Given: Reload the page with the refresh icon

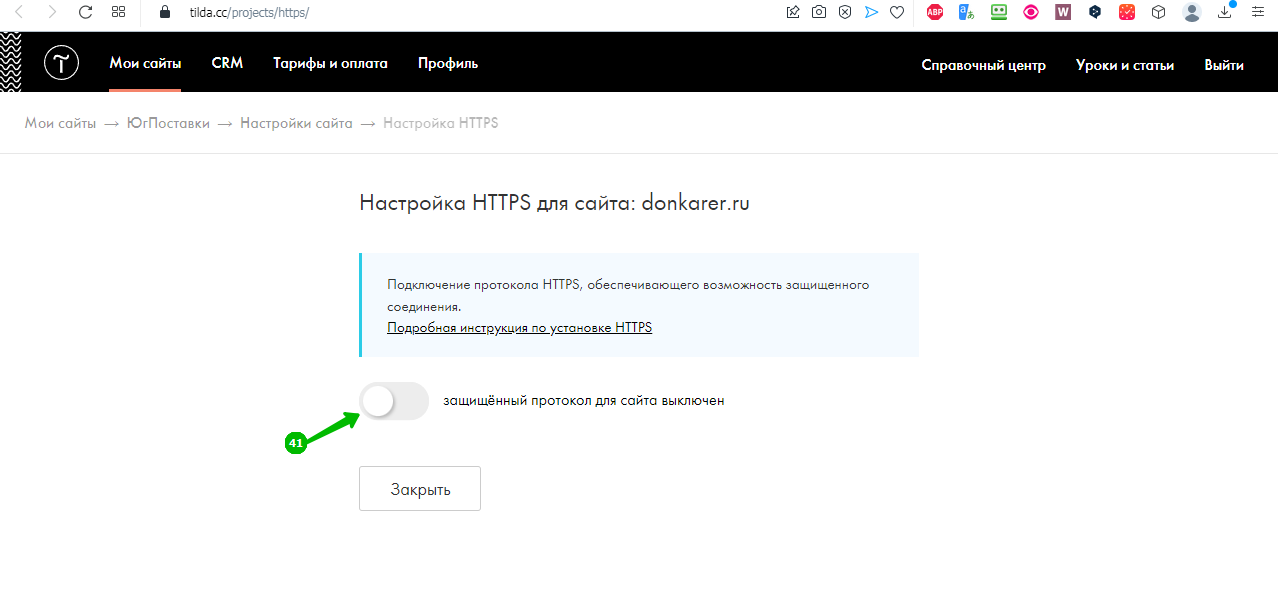Looking at the screenshot, I should (85, 12).
